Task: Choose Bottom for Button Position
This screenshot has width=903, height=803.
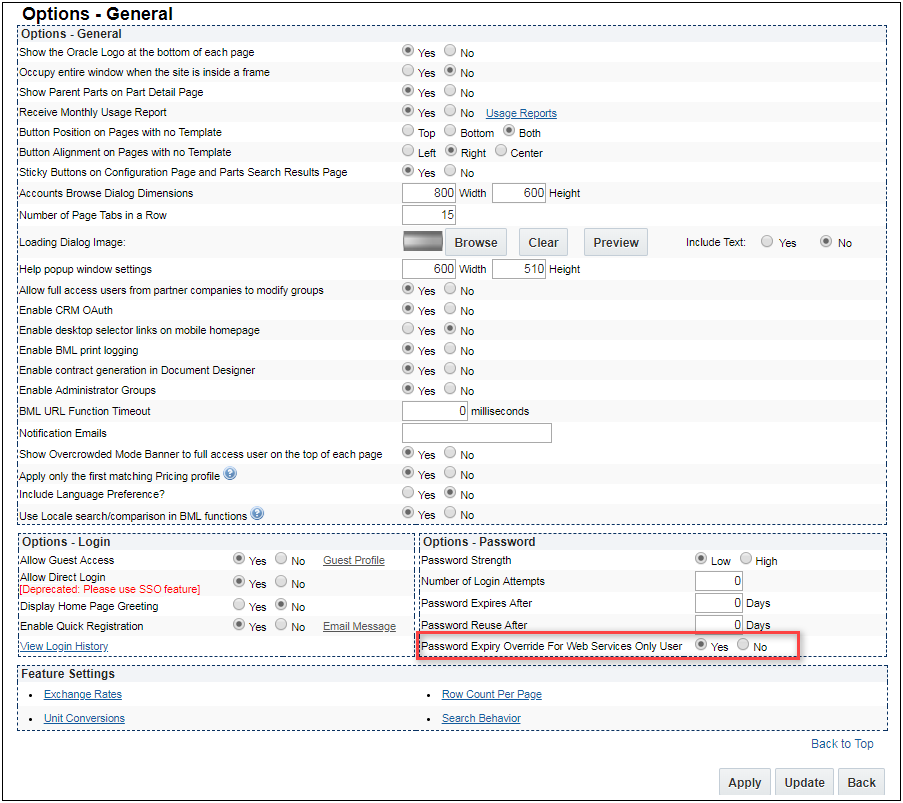Action: 450,131
